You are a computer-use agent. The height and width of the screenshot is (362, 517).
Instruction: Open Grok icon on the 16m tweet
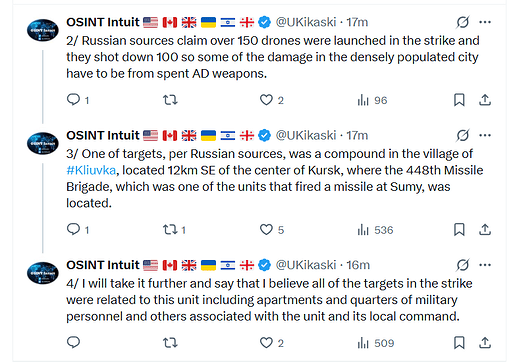tap(463, 265)
